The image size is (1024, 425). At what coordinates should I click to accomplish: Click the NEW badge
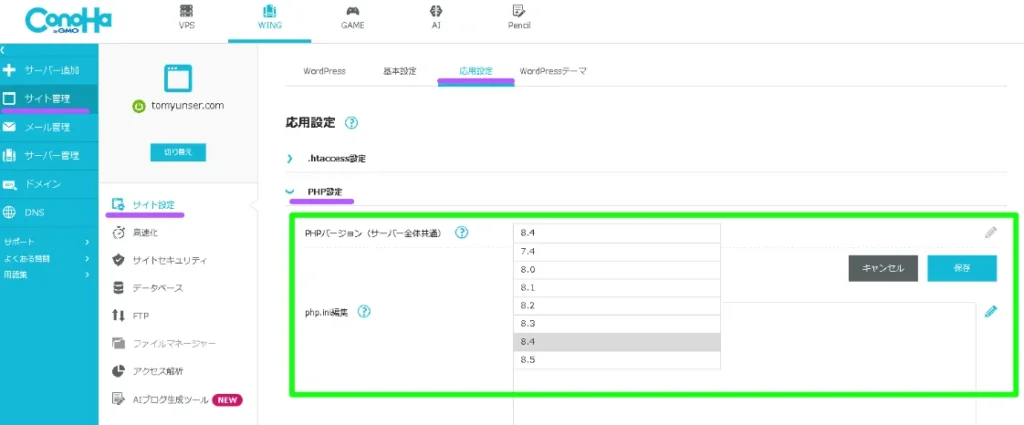[227, 400]
